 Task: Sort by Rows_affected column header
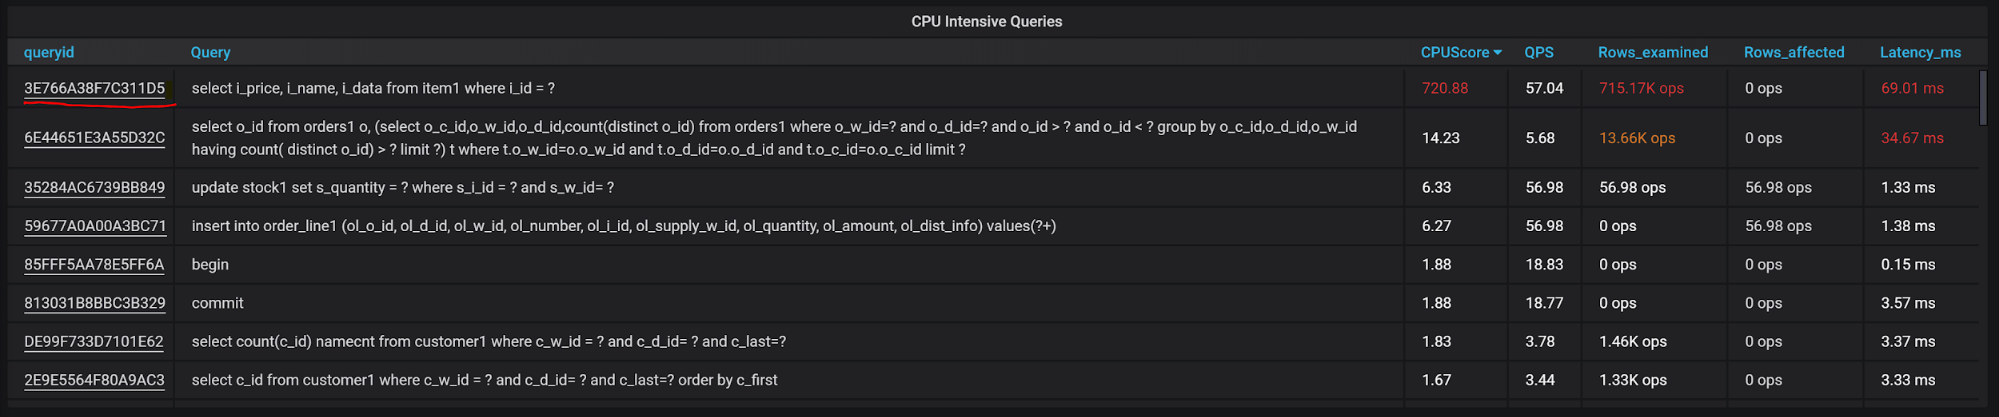1793,53
